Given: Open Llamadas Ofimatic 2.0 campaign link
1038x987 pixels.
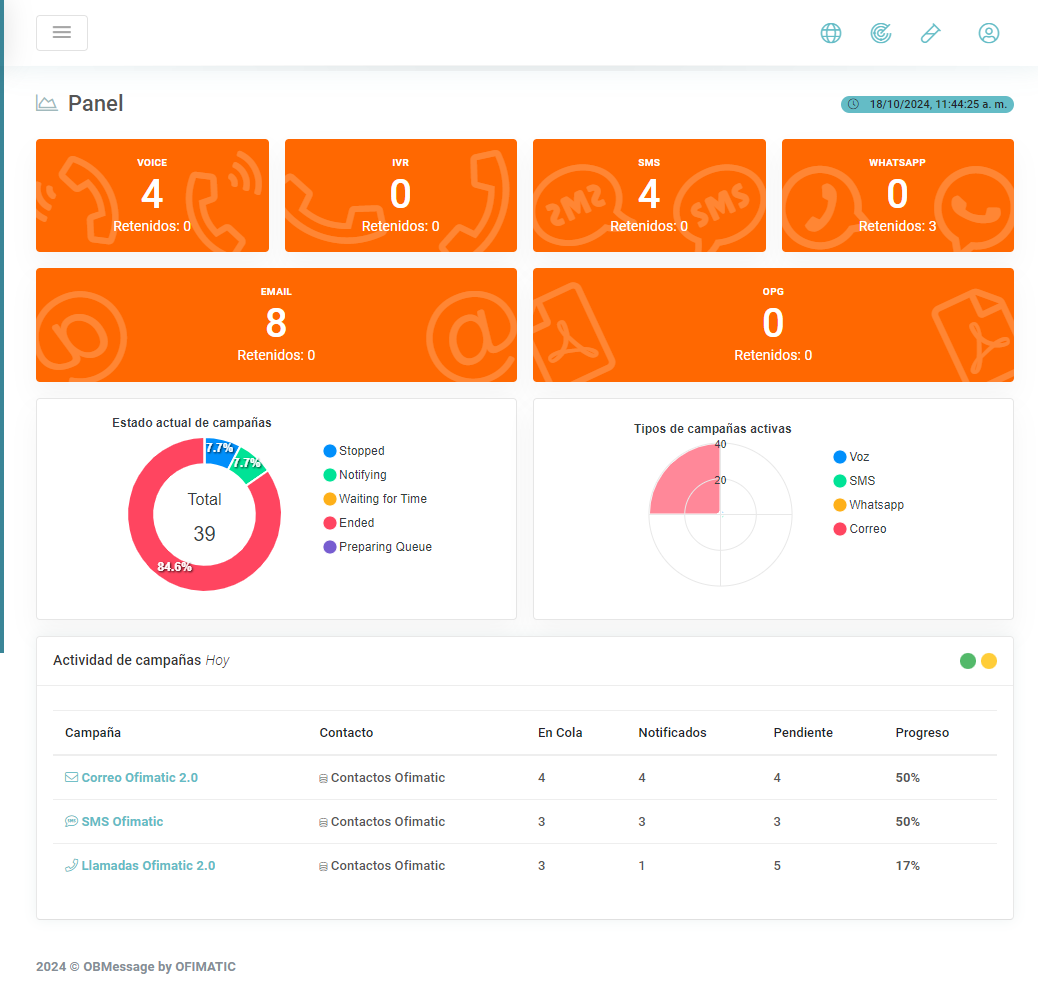Looking at the screenshot, I should (x=148, y=865).
